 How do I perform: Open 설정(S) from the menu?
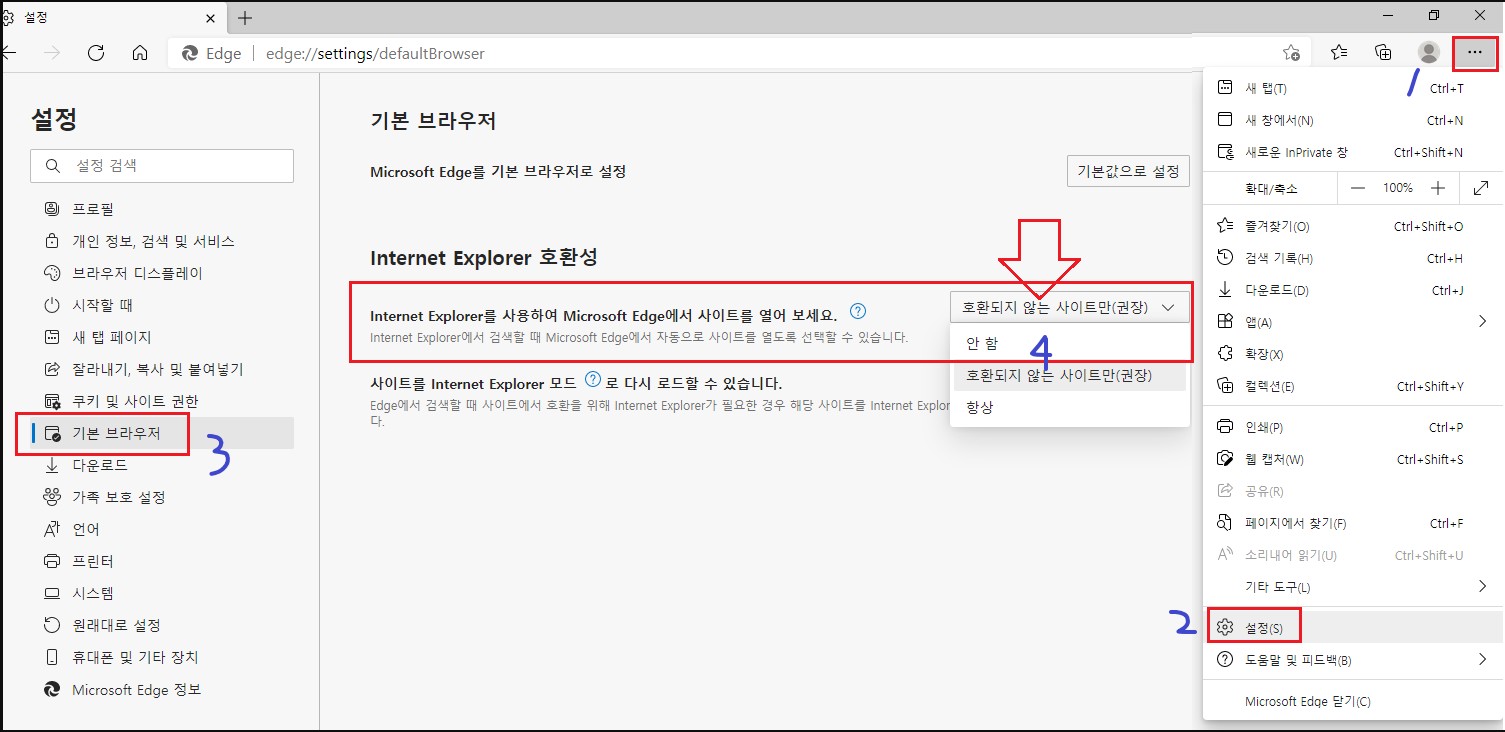1353,628
